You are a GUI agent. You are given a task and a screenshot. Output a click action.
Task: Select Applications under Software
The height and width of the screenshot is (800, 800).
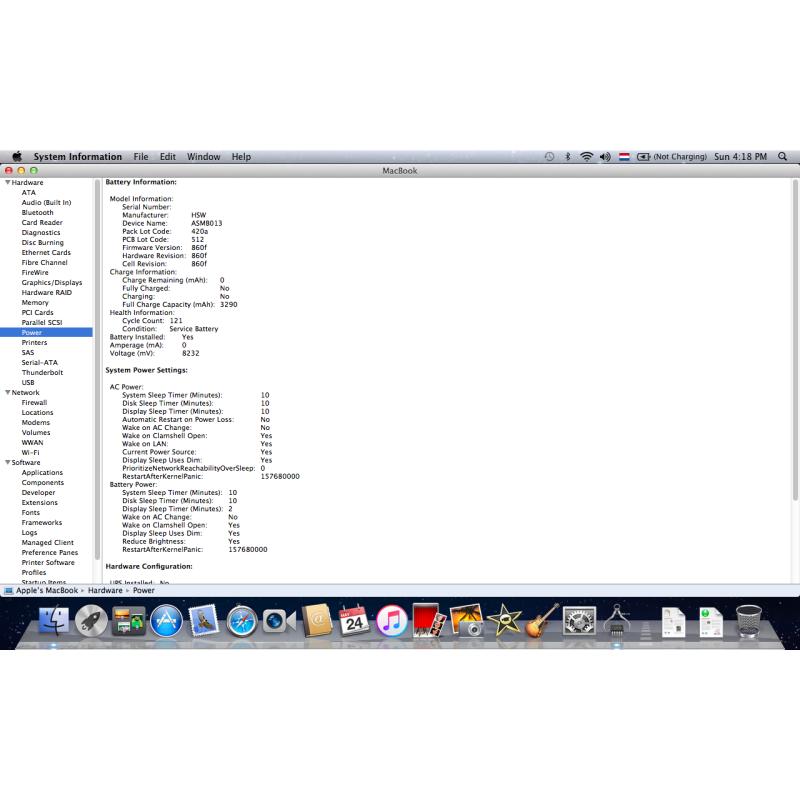coord(42,472)
